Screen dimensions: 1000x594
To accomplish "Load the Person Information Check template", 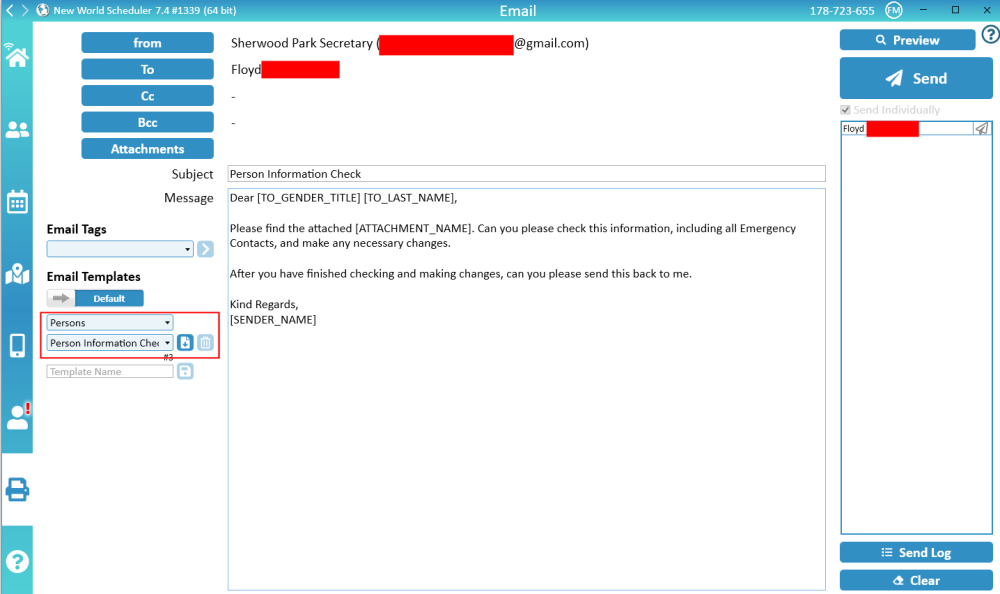I will (x=185, y=343).
